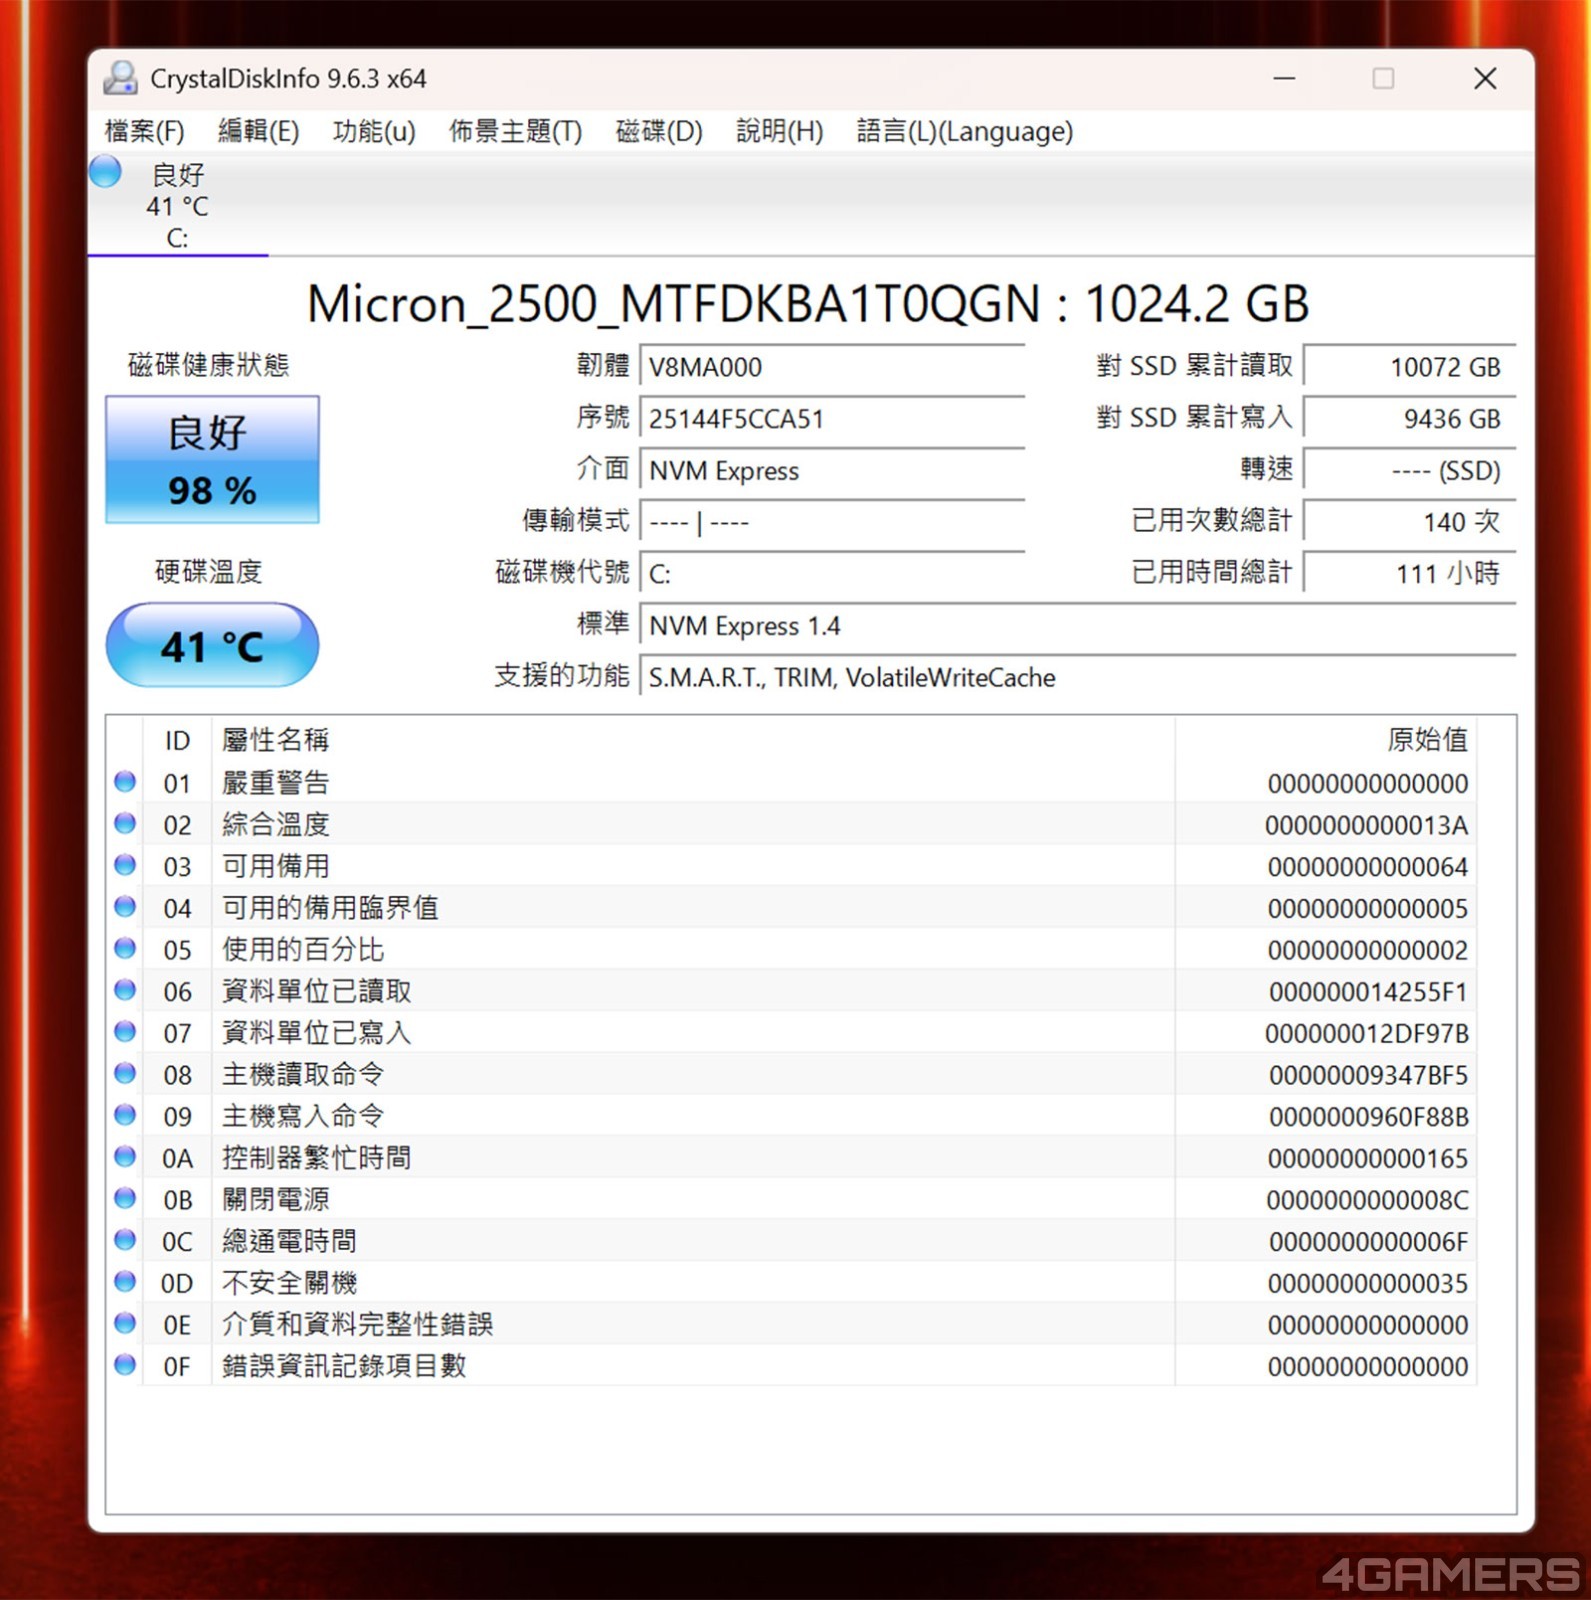Image resolution: width=1591 pixels, height=1600 pixels.
Task: Click the CrystalDiskInfo app icon in title bar
Action: 121,78
